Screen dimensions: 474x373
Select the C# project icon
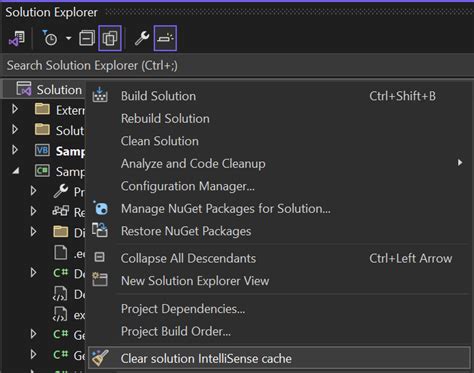(x=42, y=171)
